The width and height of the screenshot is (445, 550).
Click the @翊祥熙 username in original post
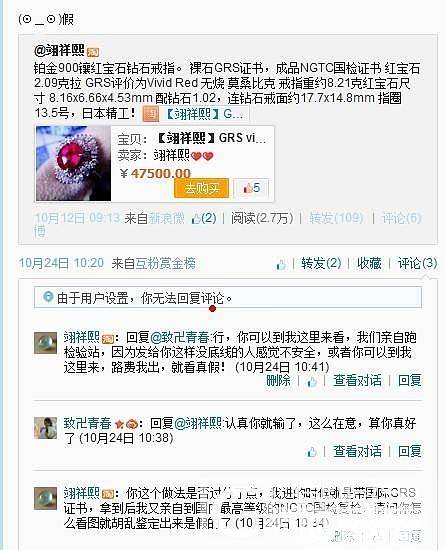click(59, 51)
